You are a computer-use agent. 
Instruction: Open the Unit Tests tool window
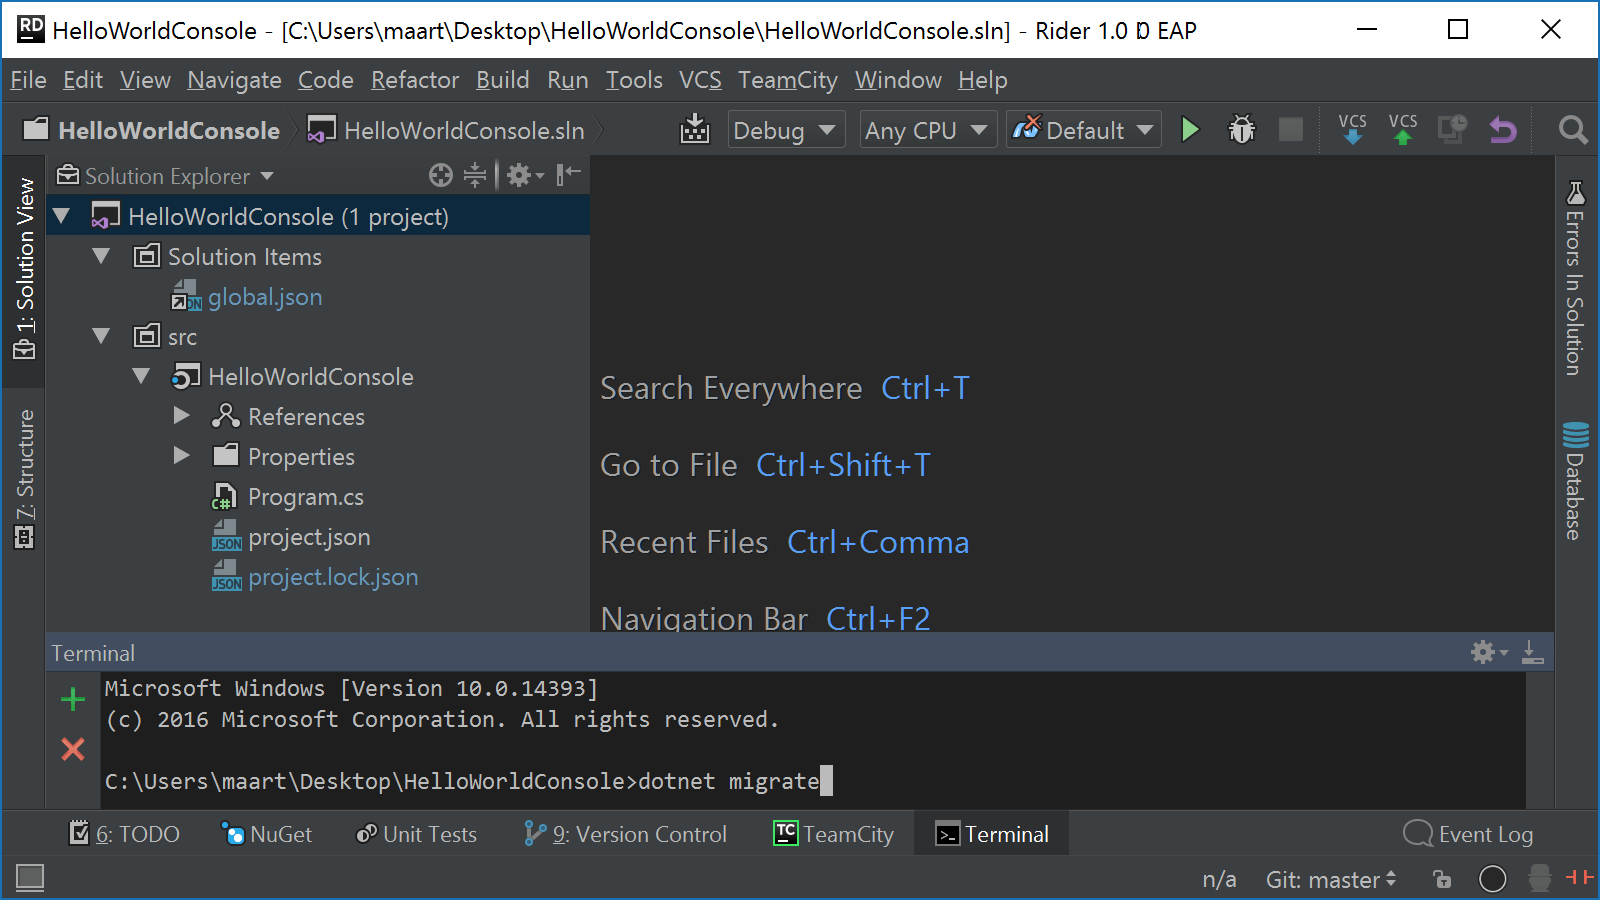click(x=417, y=834)
